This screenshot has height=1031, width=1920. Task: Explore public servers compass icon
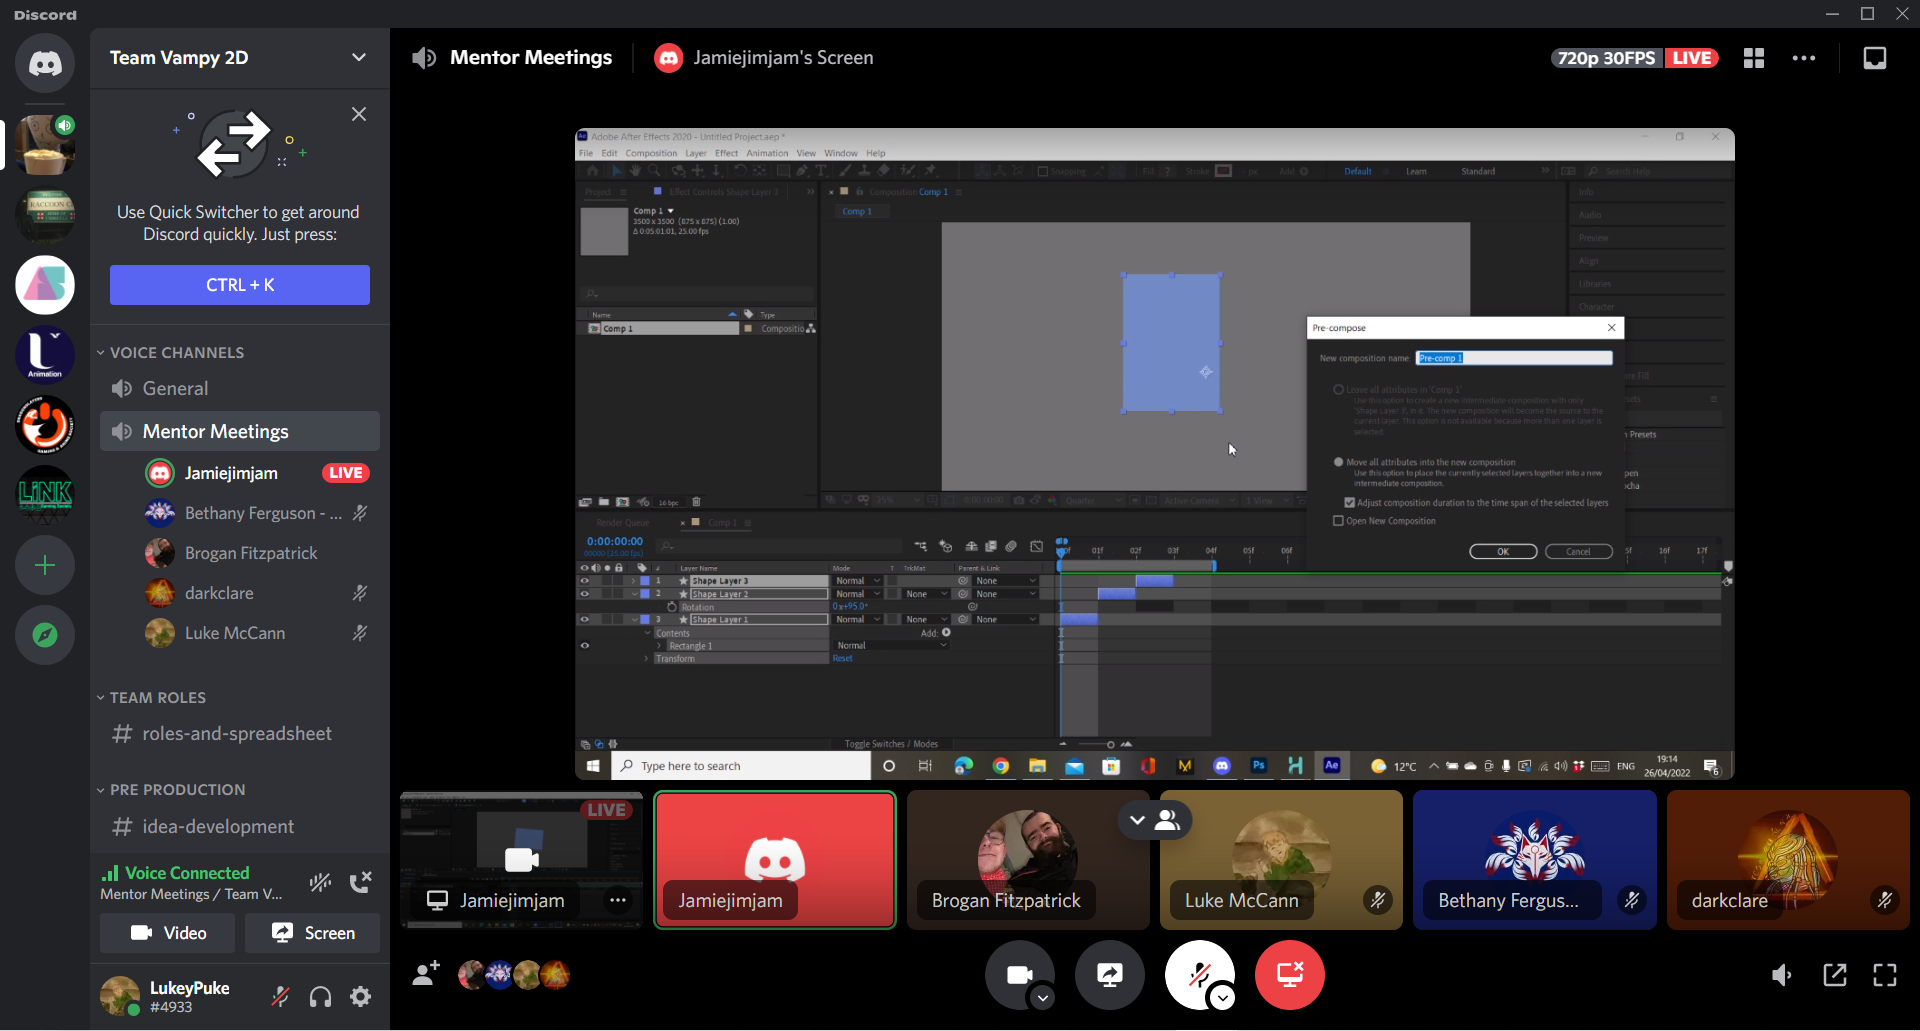click(x=45, y=635)
